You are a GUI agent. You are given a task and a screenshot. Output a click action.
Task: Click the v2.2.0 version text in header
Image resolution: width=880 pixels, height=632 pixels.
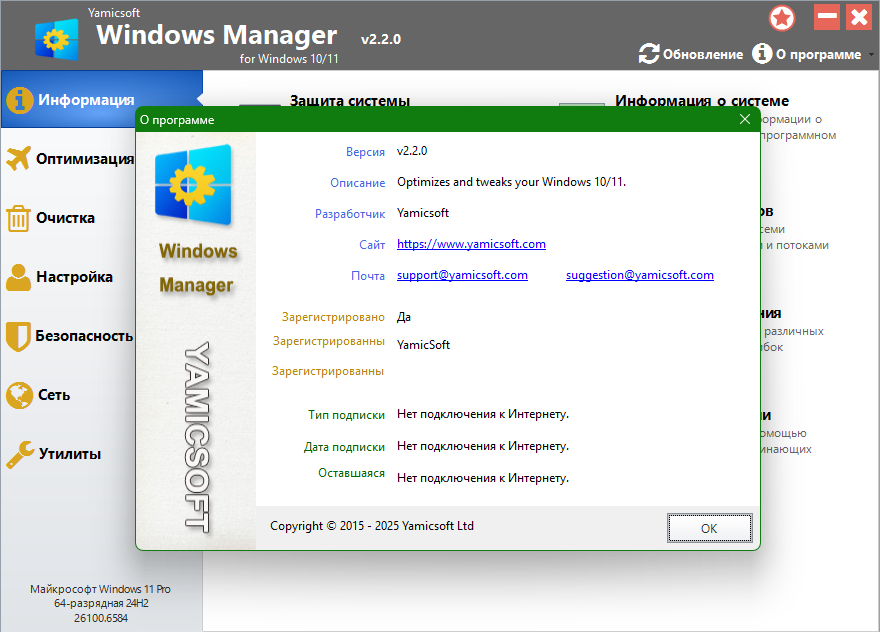381,39
